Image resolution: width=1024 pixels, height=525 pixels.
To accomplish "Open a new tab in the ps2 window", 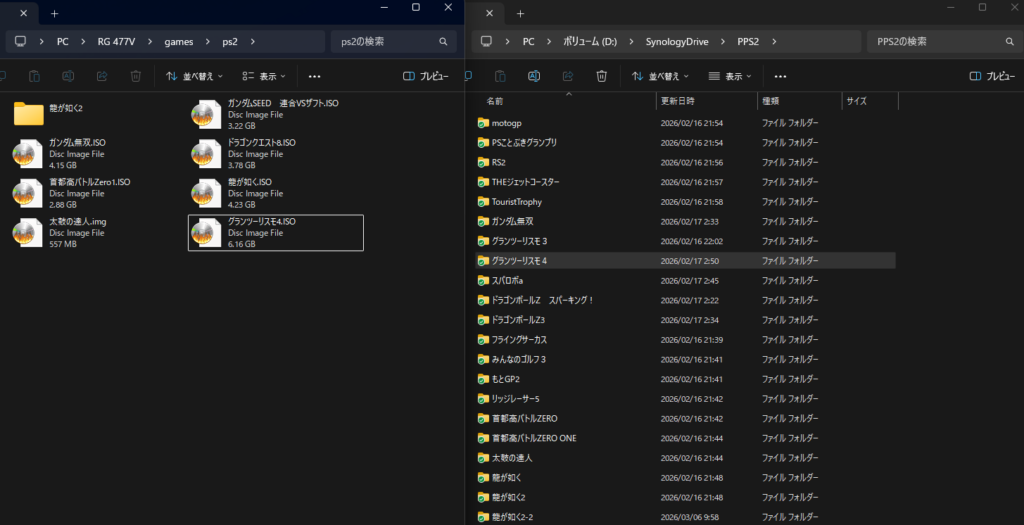I will [x=54, y=13].
